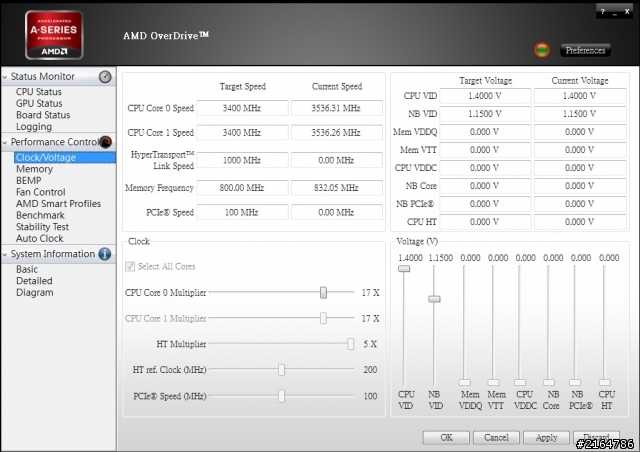Click the AMD A-Series logo badge
This screenshot has width=640, height=452.
coord(54,35)
